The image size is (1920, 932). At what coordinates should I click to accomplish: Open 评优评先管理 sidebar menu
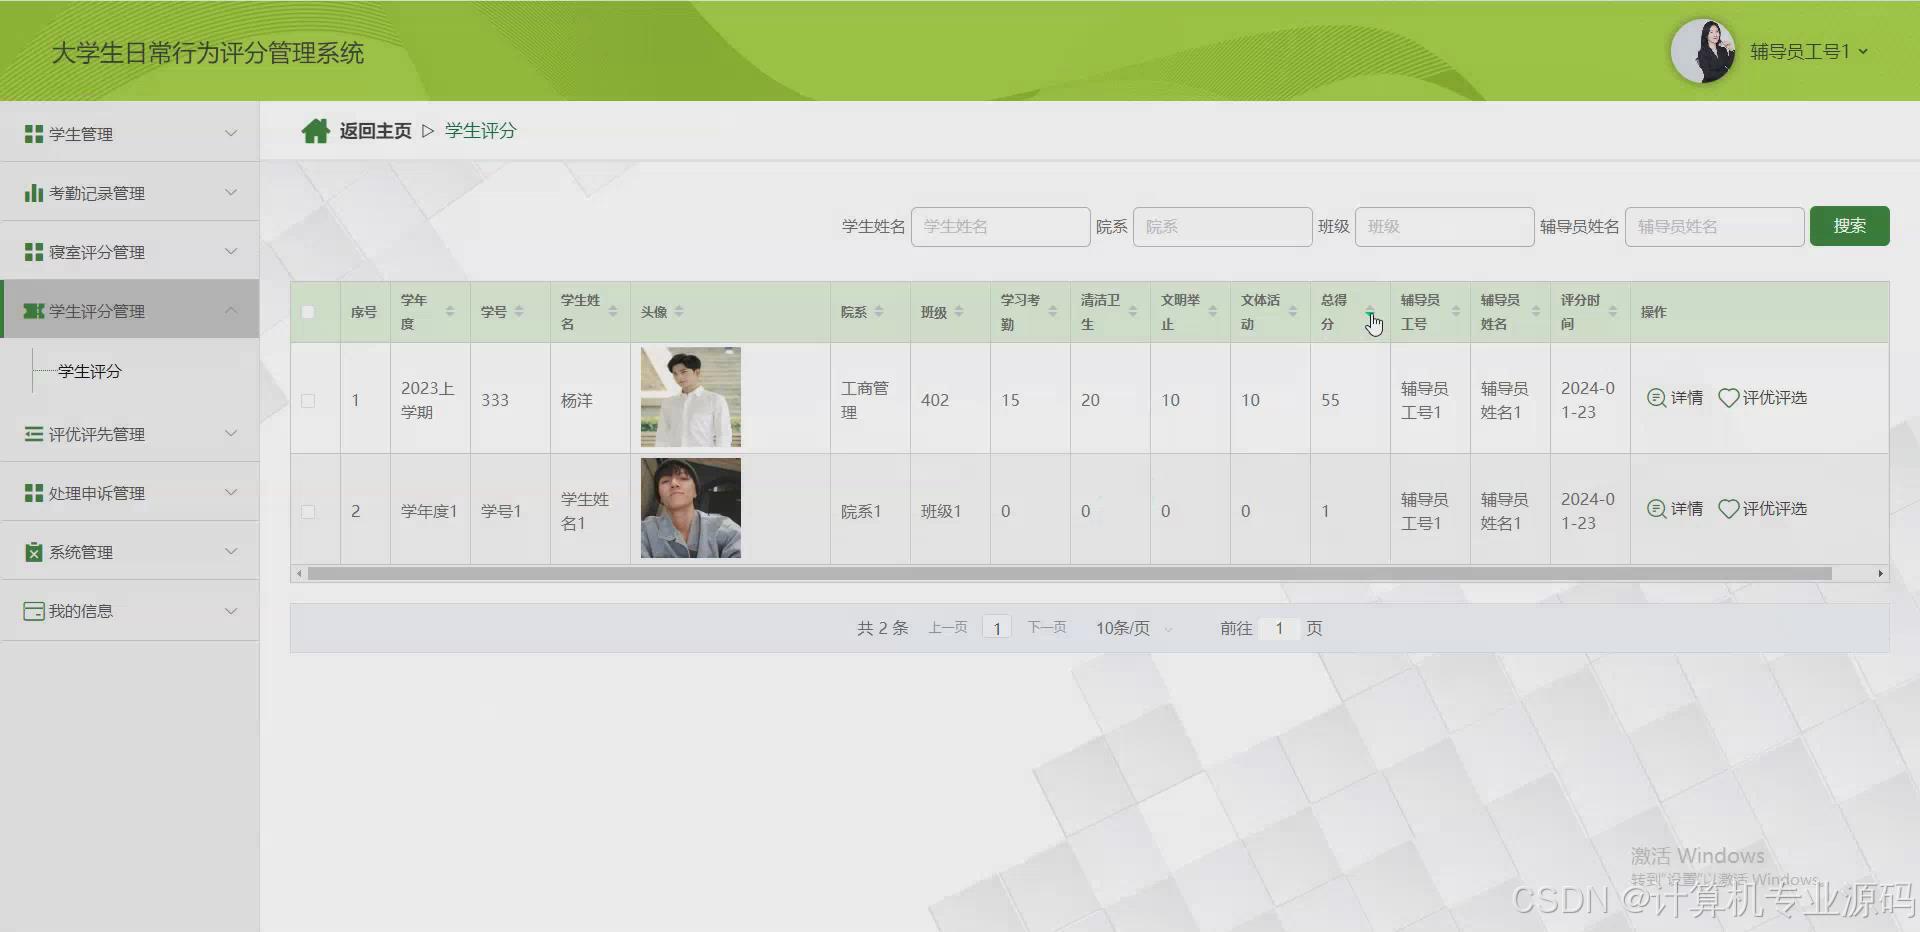click(x=130, y=433)
